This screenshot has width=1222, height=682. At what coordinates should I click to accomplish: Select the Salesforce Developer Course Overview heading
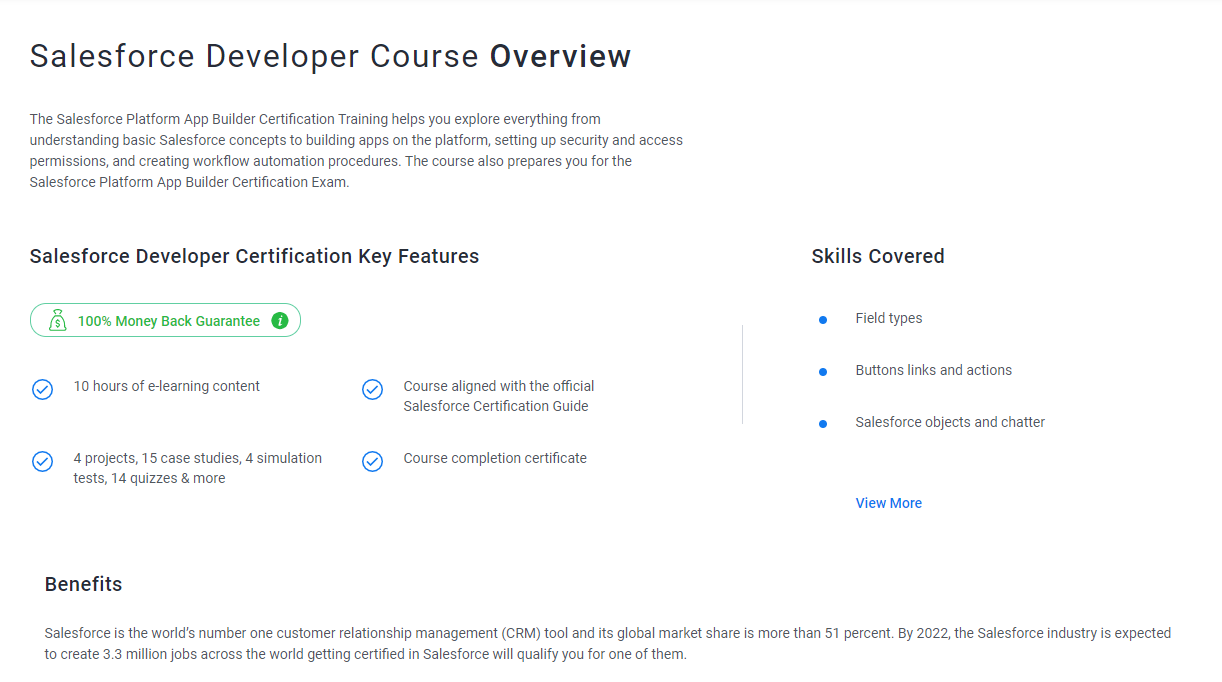330,56
